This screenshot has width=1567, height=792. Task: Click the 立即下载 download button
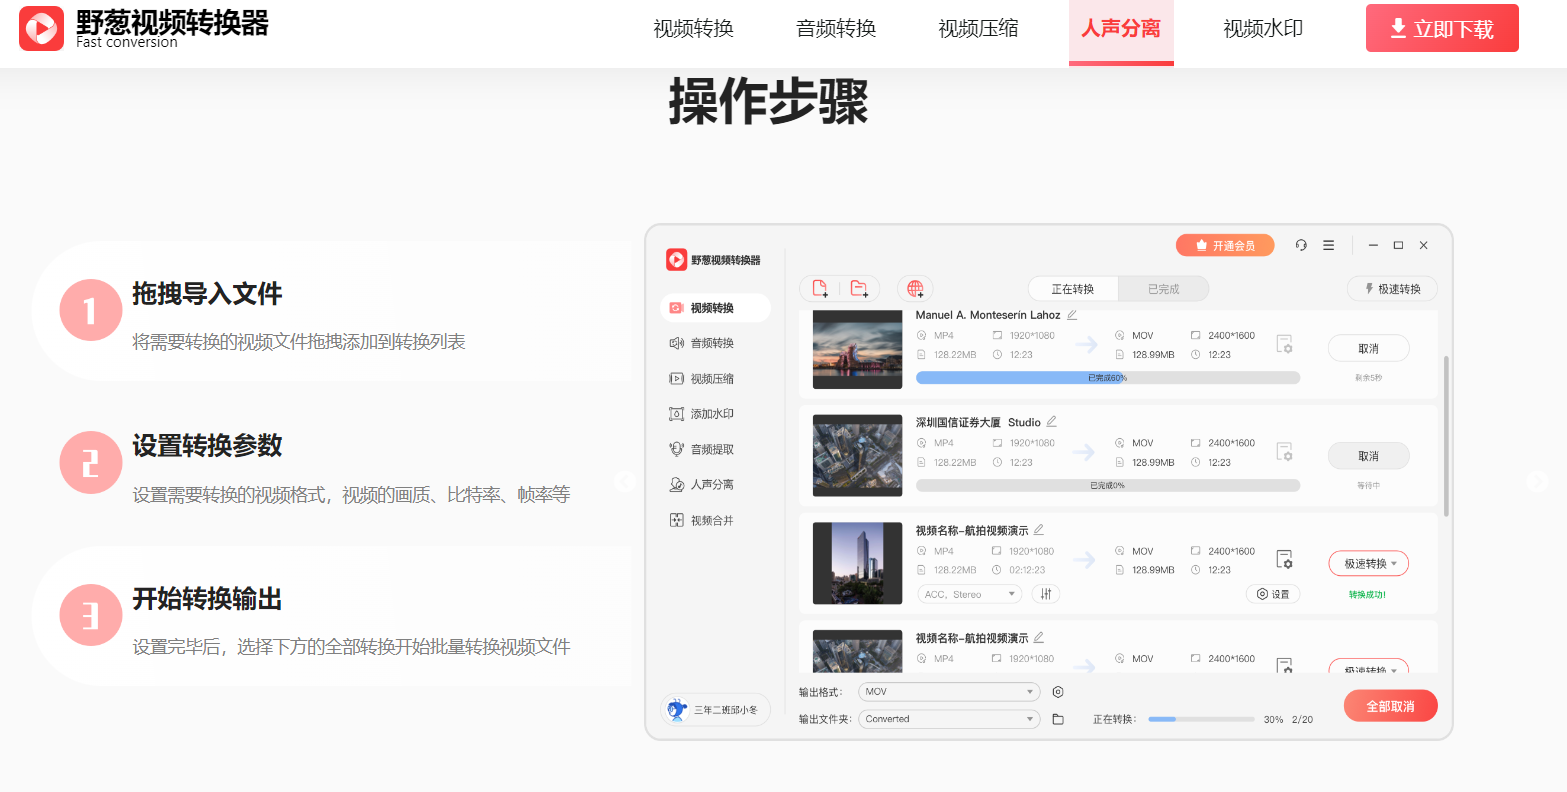click(1441, 27)
